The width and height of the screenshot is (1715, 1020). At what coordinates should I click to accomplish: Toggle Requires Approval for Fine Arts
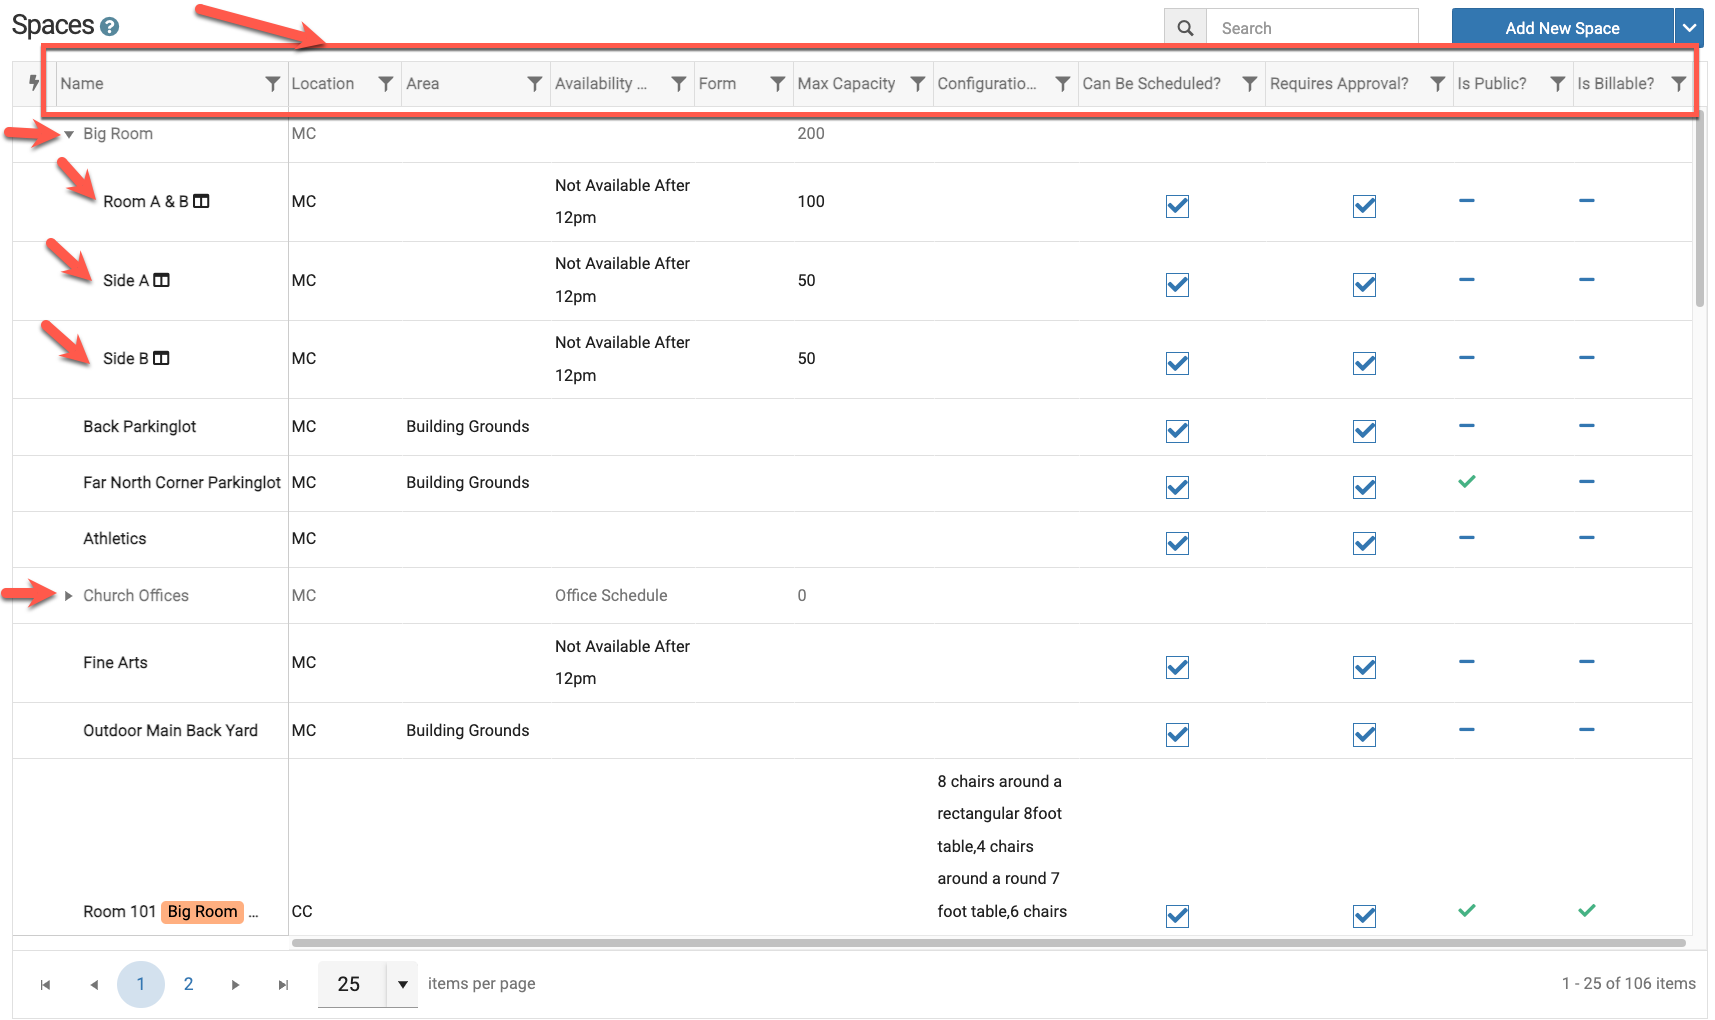click(1365, 667)
